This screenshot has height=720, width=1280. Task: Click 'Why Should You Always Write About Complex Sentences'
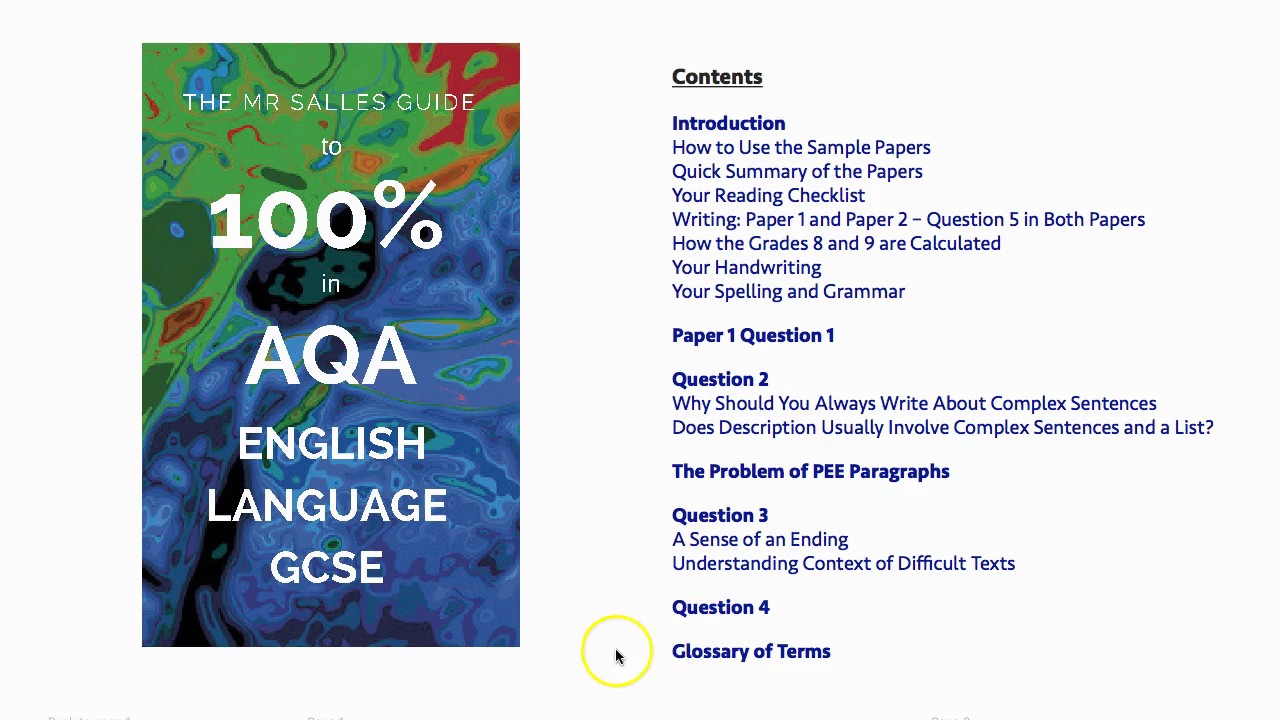pos(914,403)
